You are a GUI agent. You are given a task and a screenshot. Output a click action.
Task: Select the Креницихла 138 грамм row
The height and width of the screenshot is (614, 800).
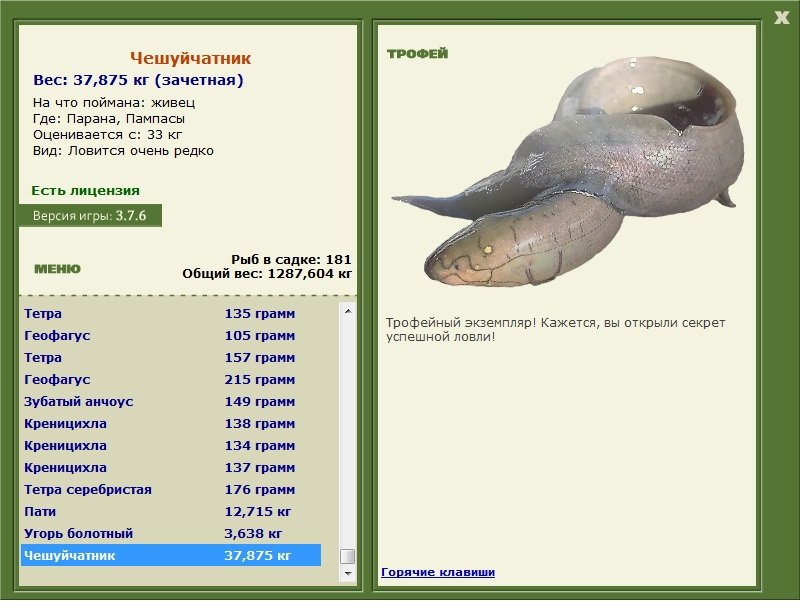[x=171, y=423]
